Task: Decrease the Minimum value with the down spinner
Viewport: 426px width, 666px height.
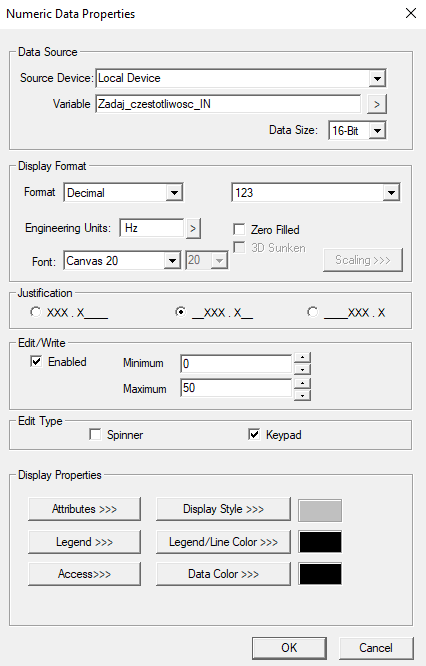Action: pos(302,369)
